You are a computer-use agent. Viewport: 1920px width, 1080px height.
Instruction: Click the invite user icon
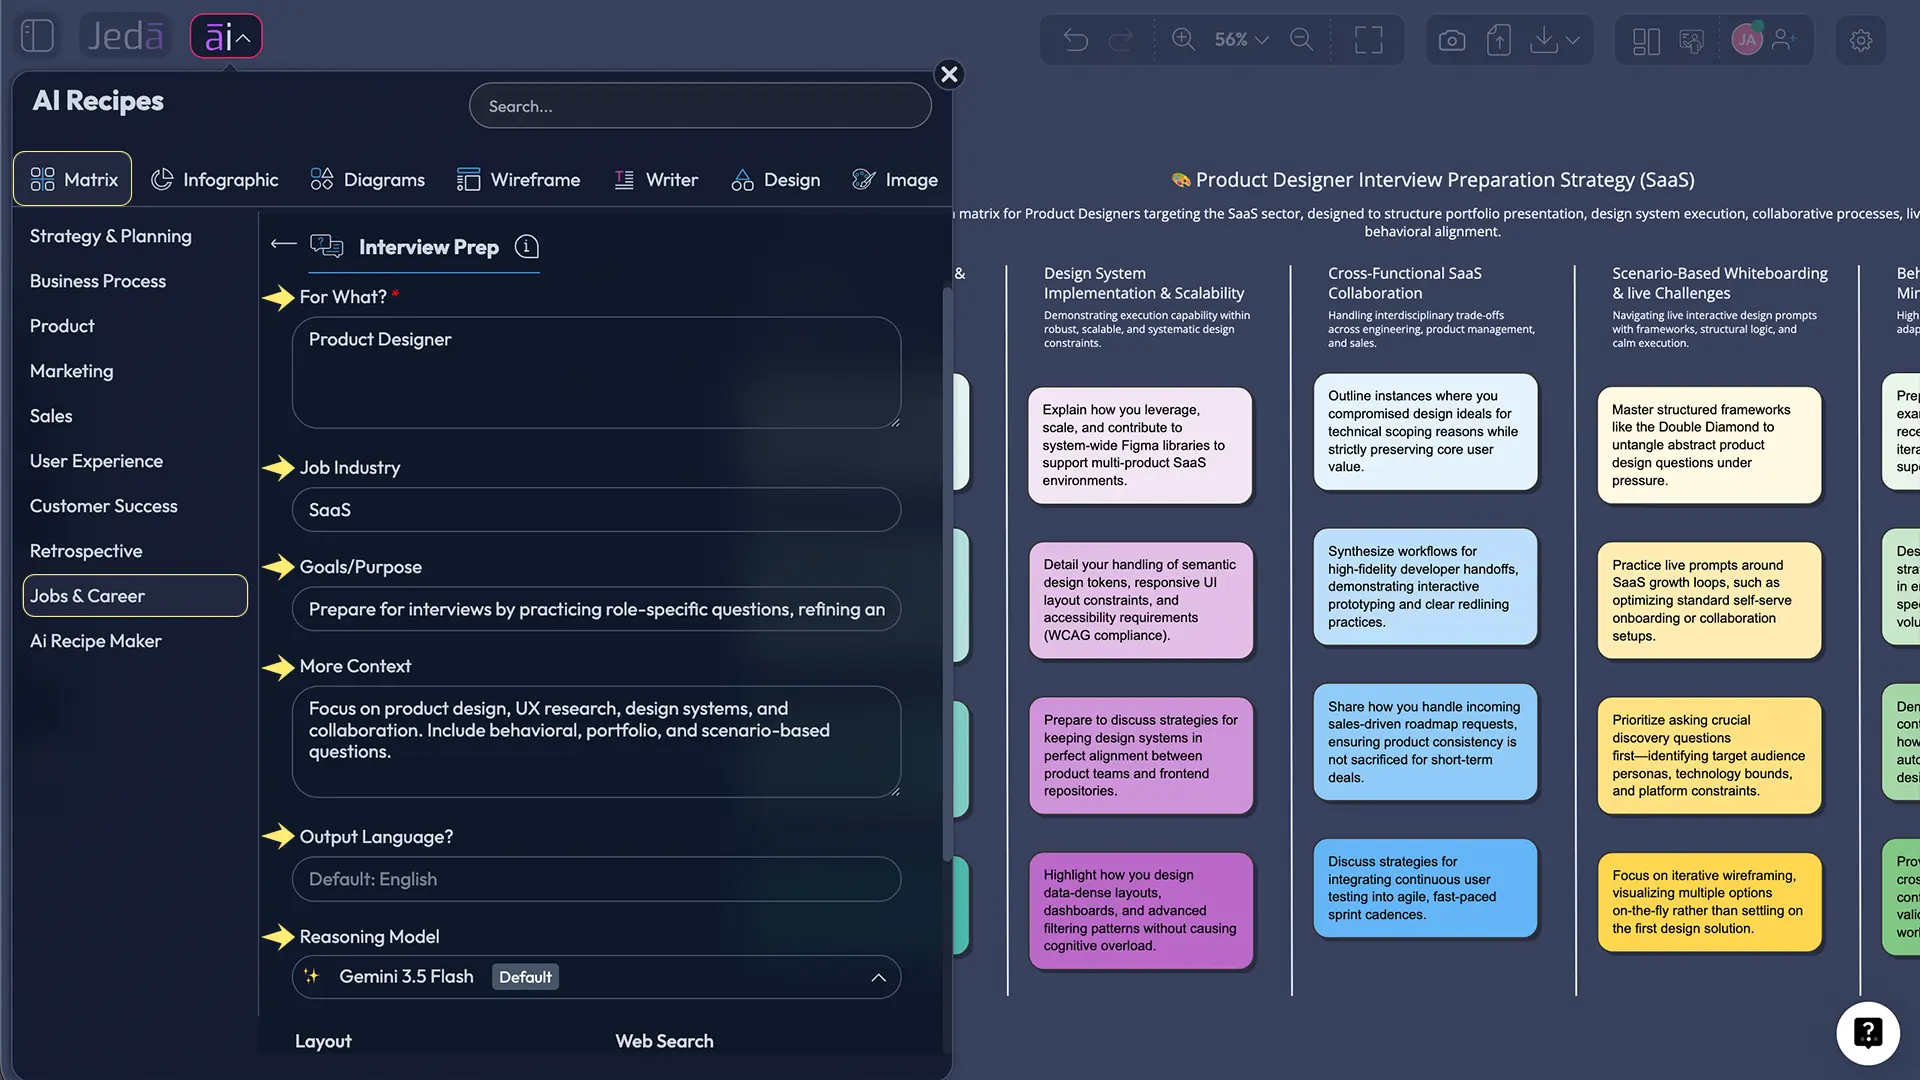(1784, 40)
